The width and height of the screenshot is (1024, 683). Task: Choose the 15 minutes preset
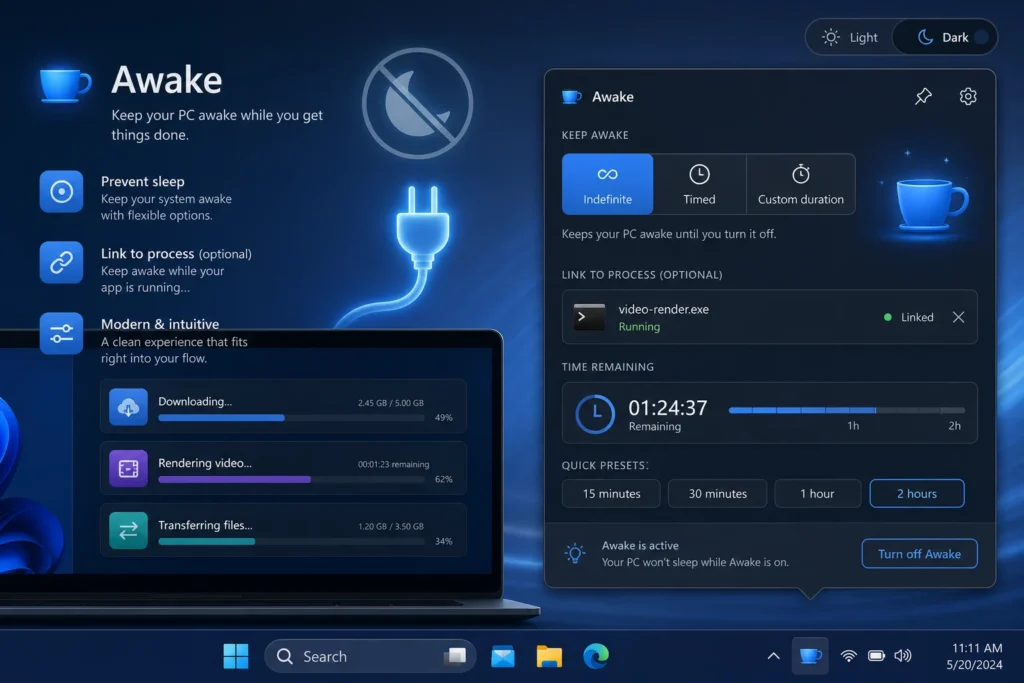pyautogui.click(x=611, y=494)
